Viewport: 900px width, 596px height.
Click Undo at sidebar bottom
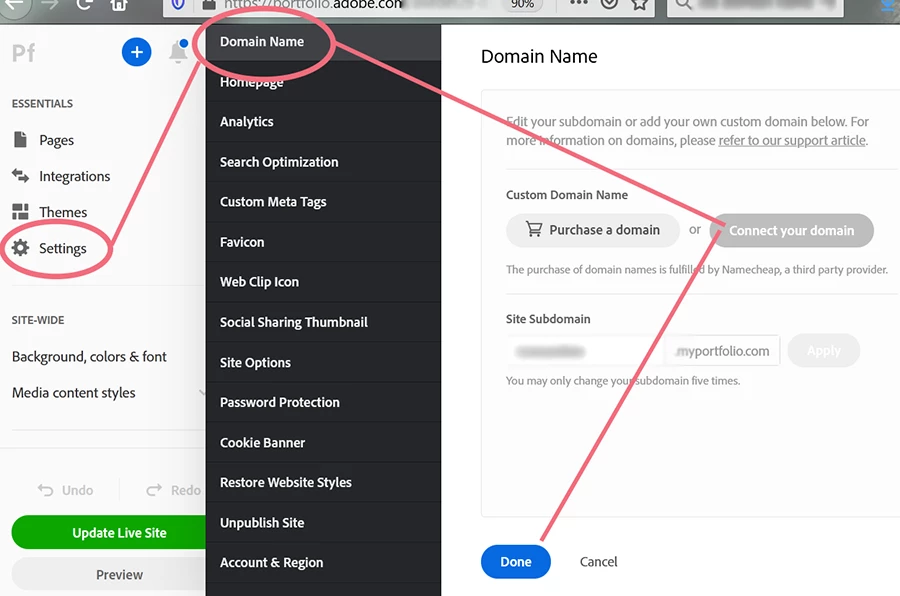pyautogui.click(x=65, y=490)
